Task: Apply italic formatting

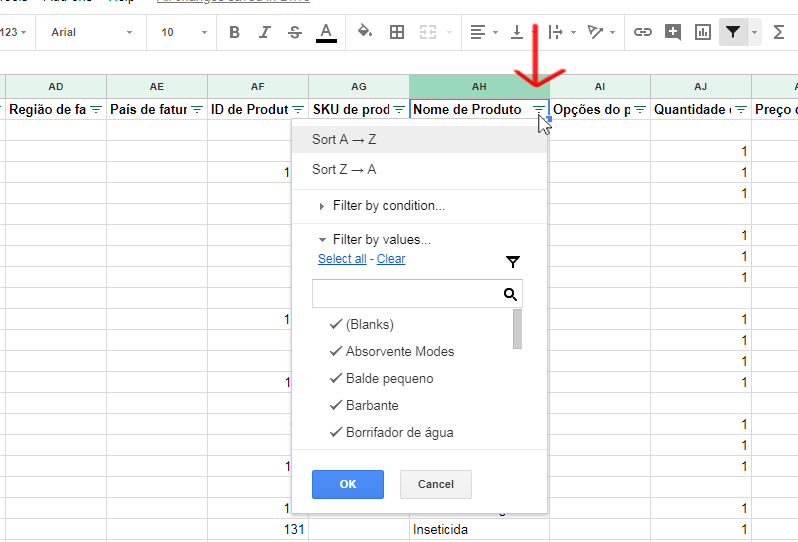Action: (264, 32)
